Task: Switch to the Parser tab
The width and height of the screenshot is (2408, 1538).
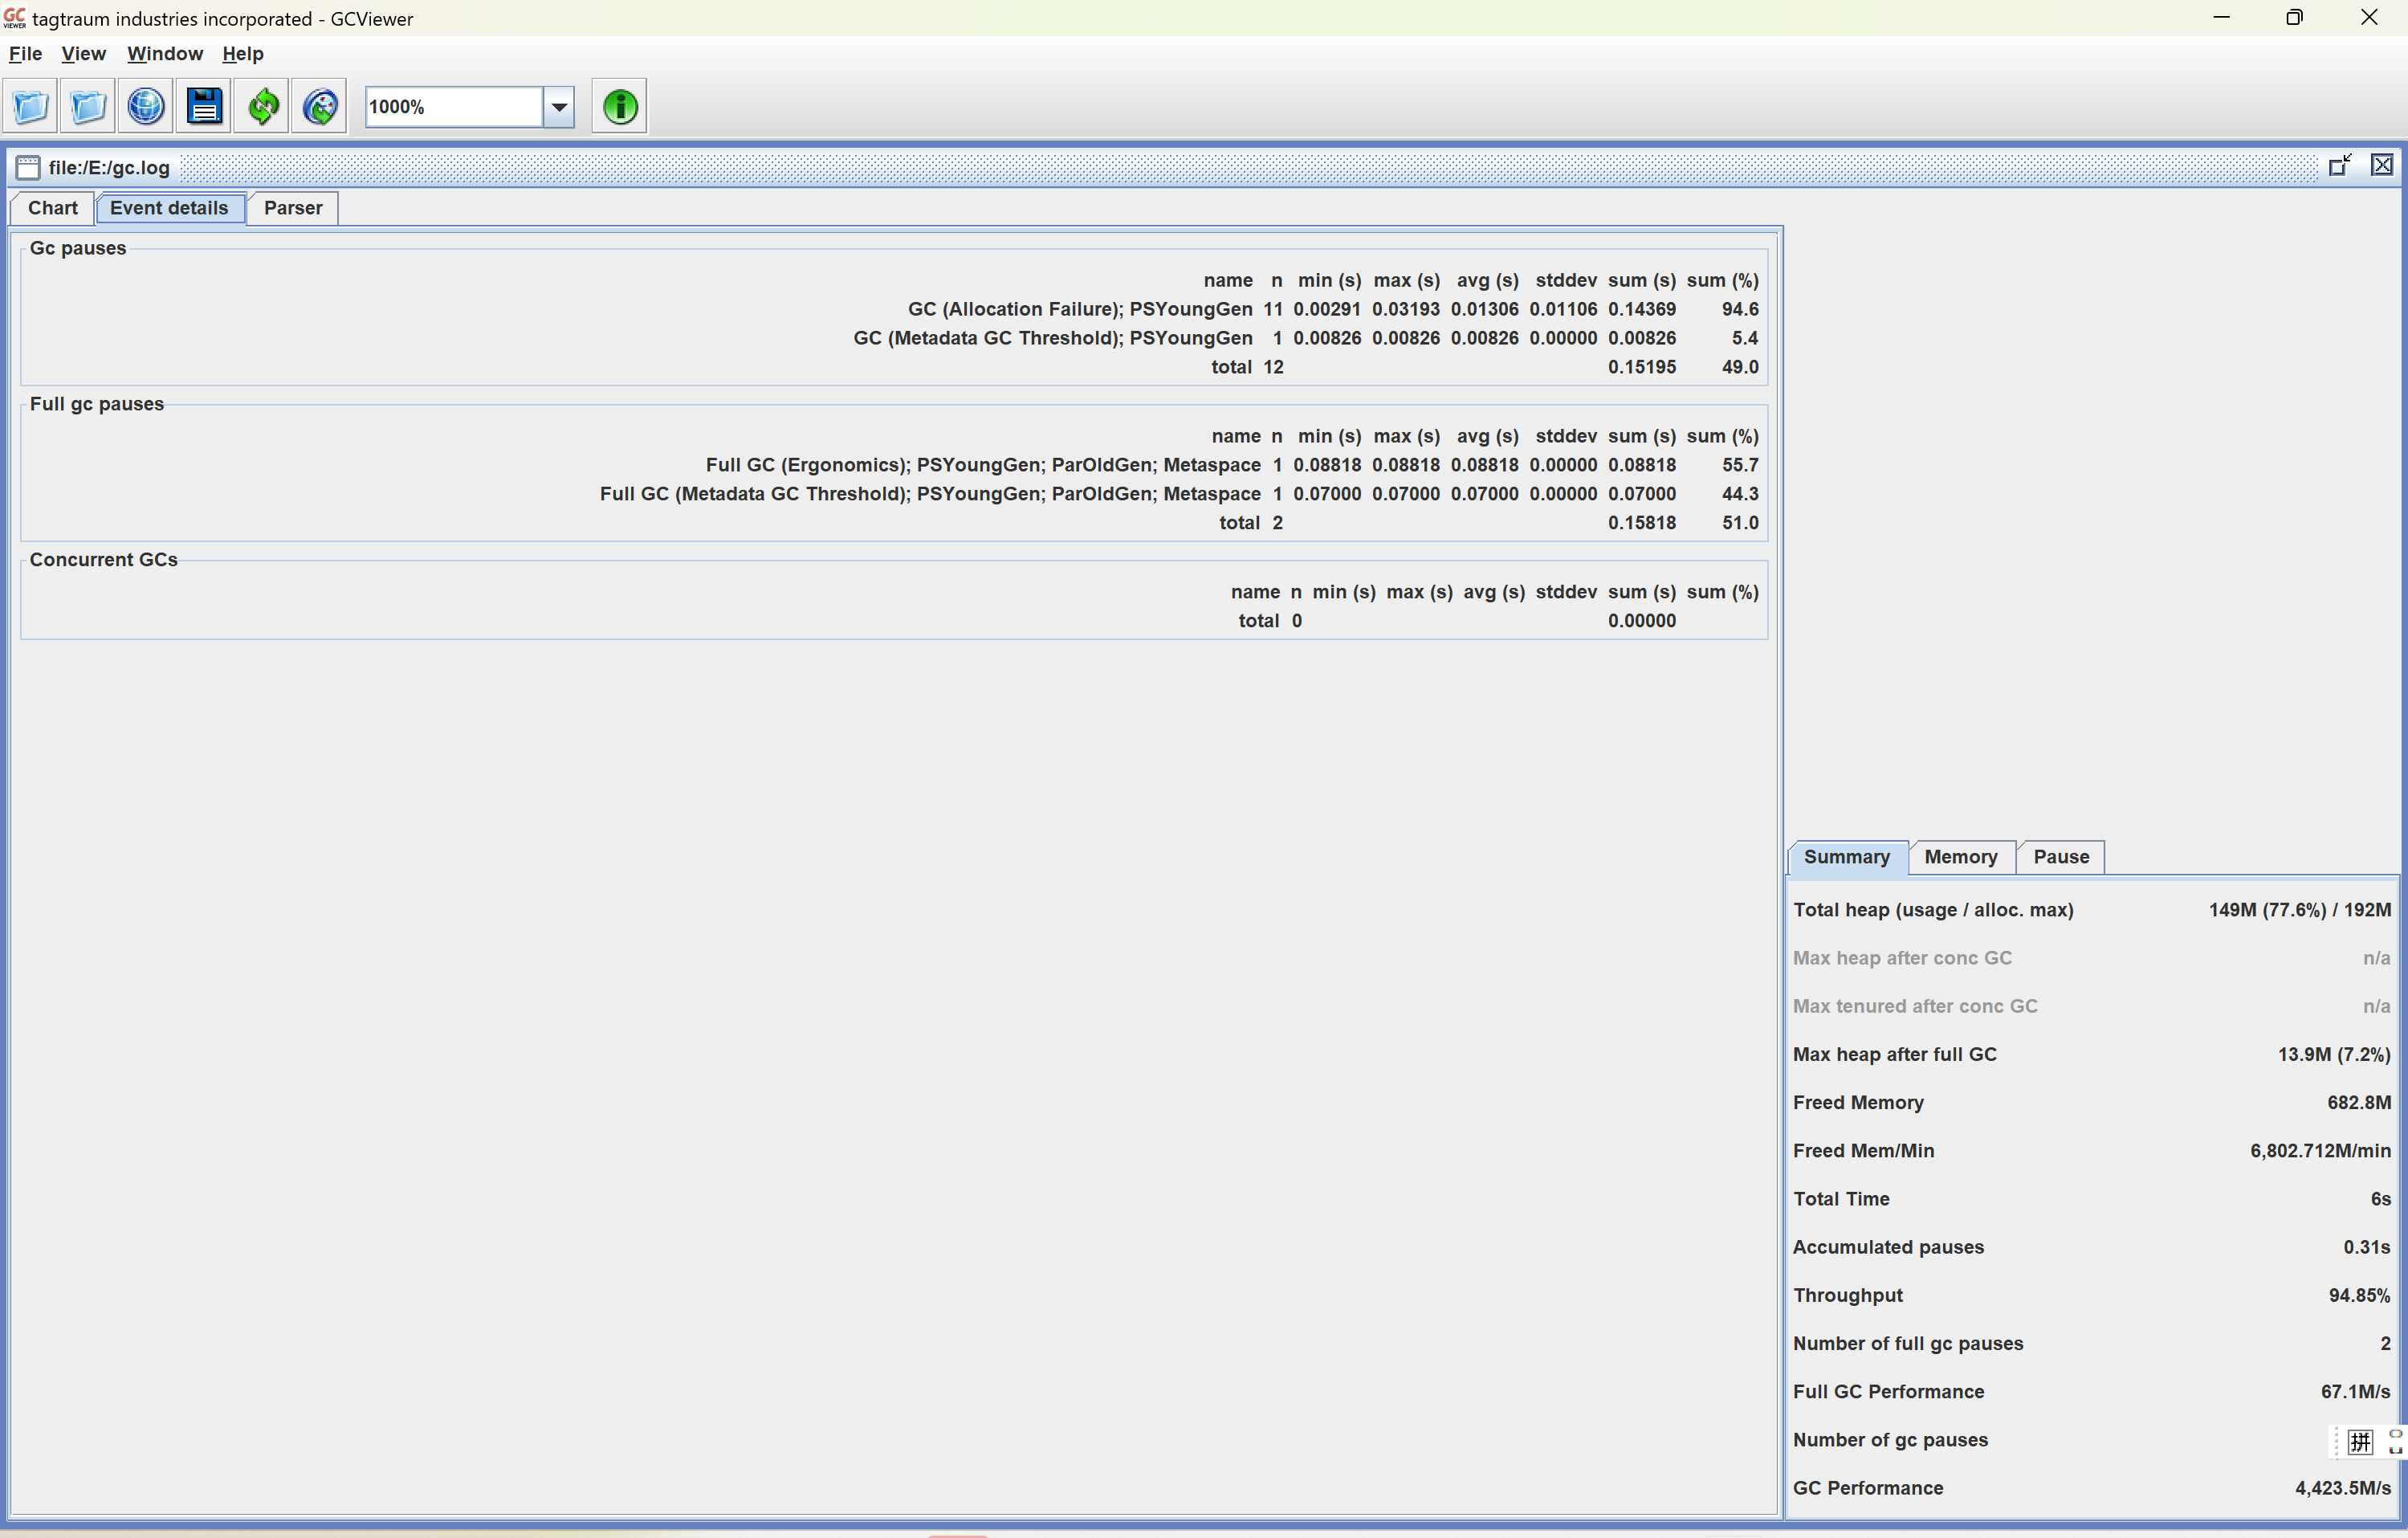Action: [292, 208]
